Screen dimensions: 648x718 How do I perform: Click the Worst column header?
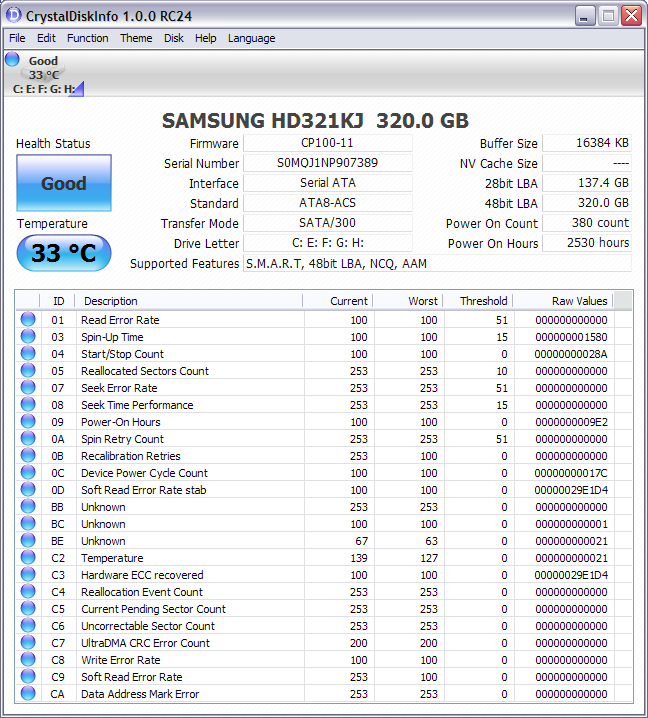point(408,301)
